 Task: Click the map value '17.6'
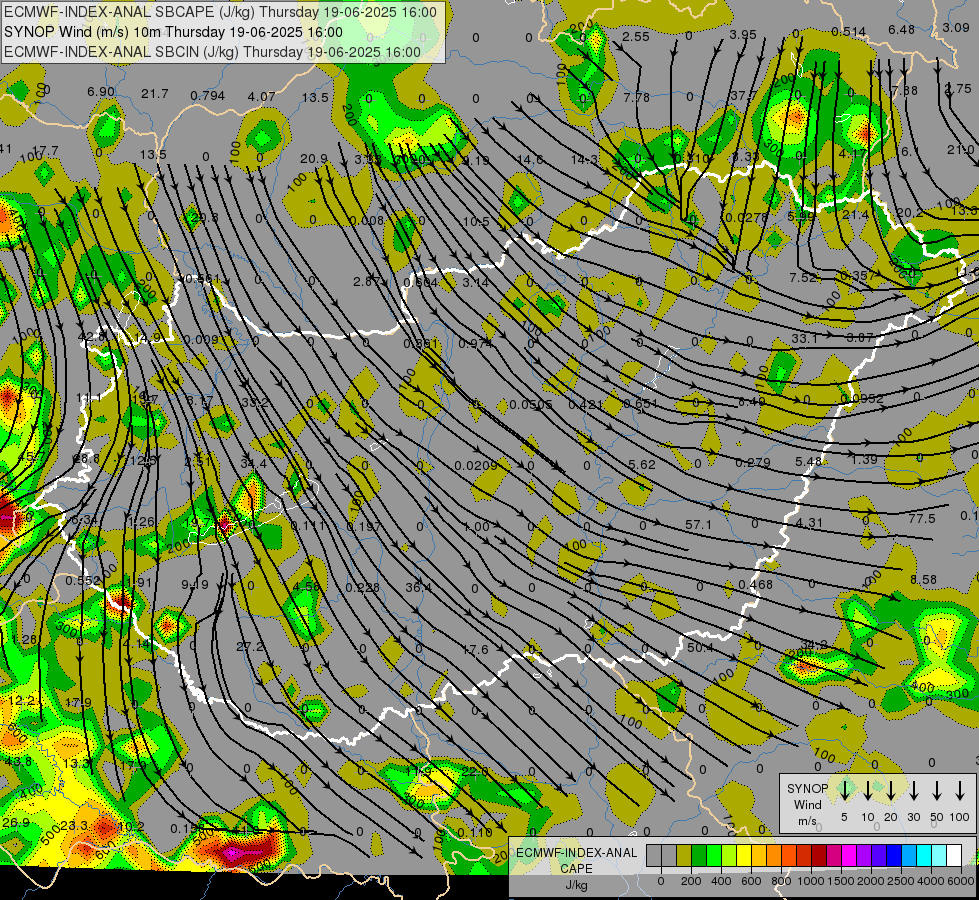(x=475, y=650)
